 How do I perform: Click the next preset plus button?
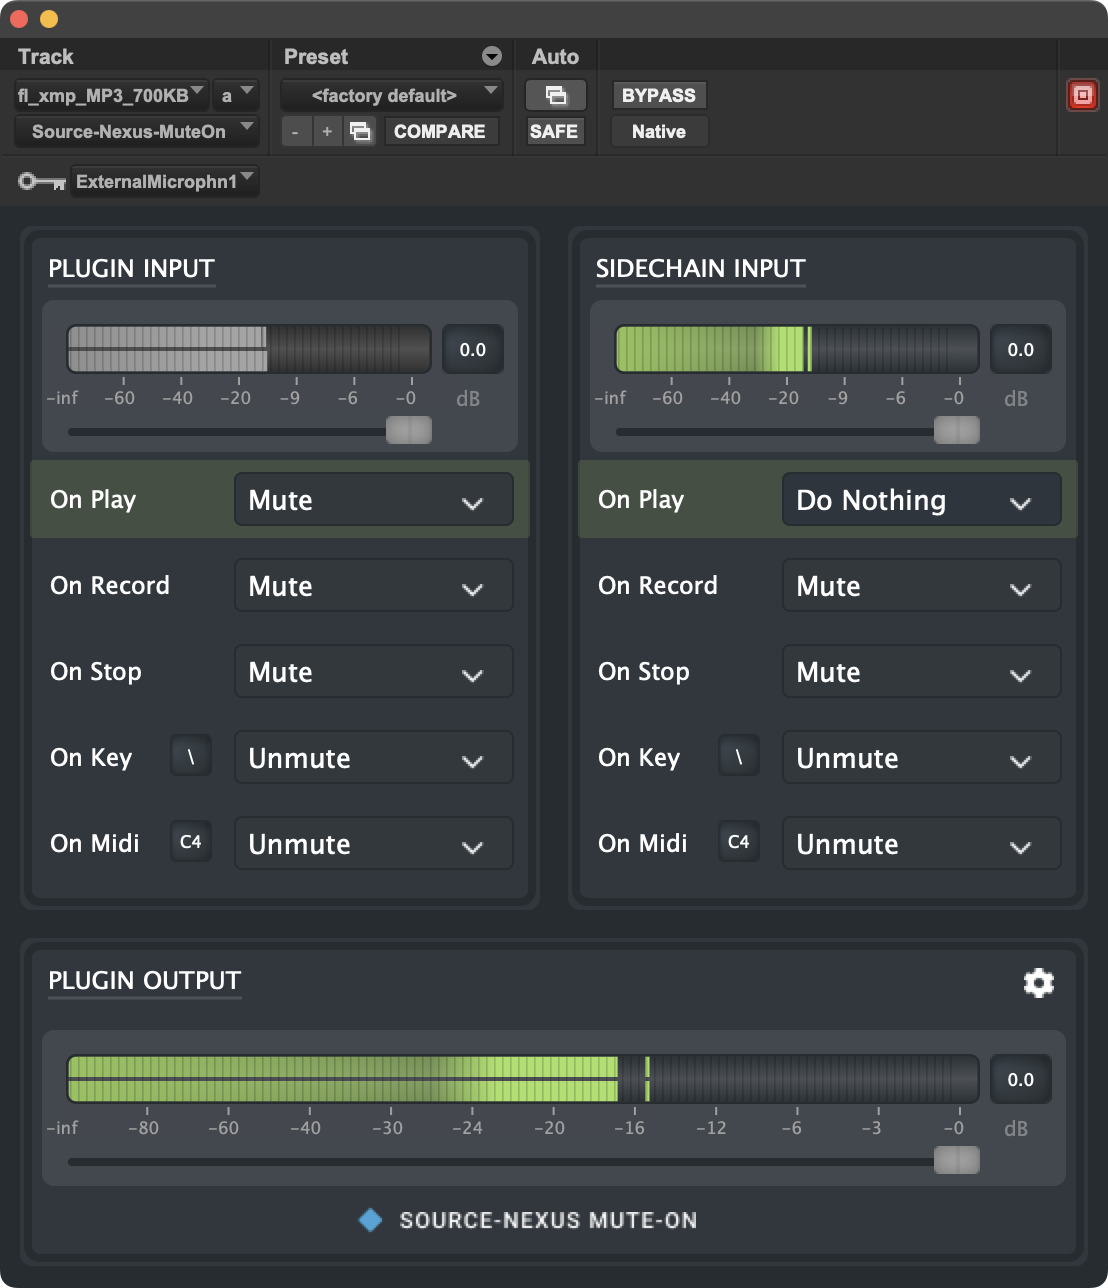(327, 132)
